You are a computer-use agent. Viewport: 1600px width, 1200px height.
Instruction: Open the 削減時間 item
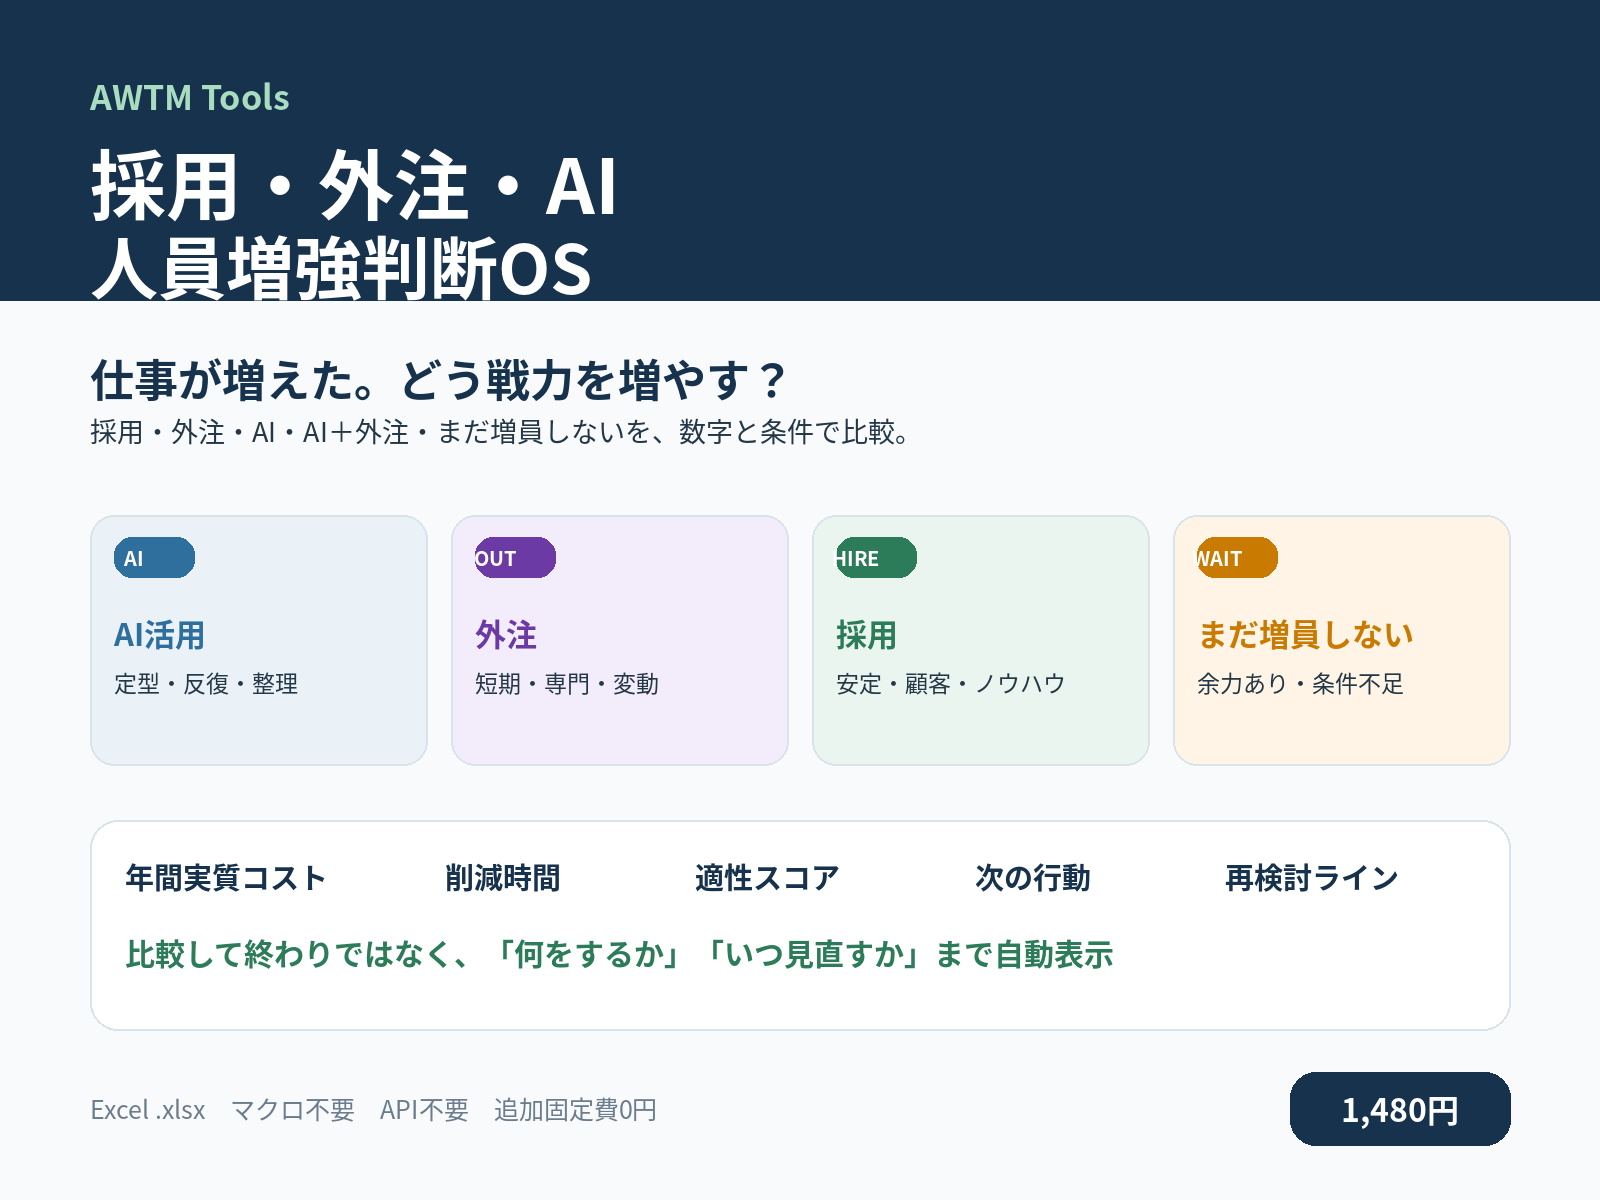coord(503,878)
